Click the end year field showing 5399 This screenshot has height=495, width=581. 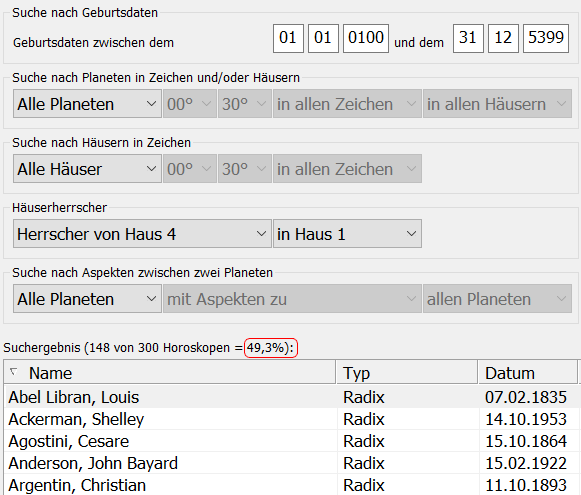546,39
